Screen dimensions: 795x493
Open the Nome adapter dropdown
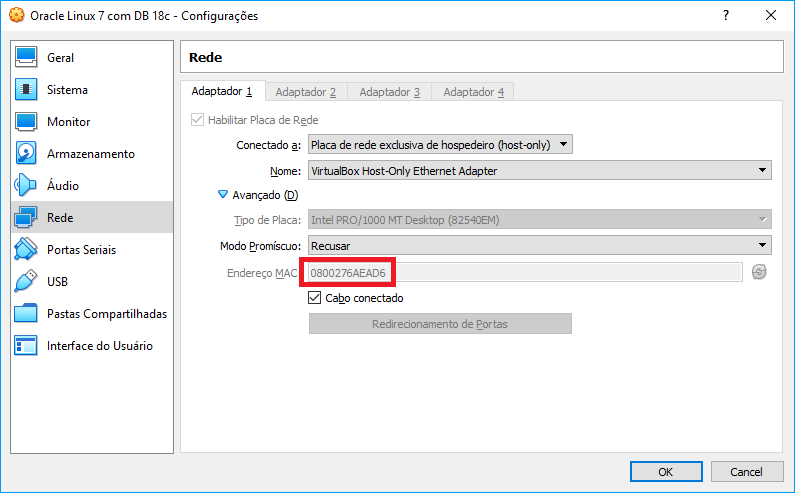click(x=540, y=170)
